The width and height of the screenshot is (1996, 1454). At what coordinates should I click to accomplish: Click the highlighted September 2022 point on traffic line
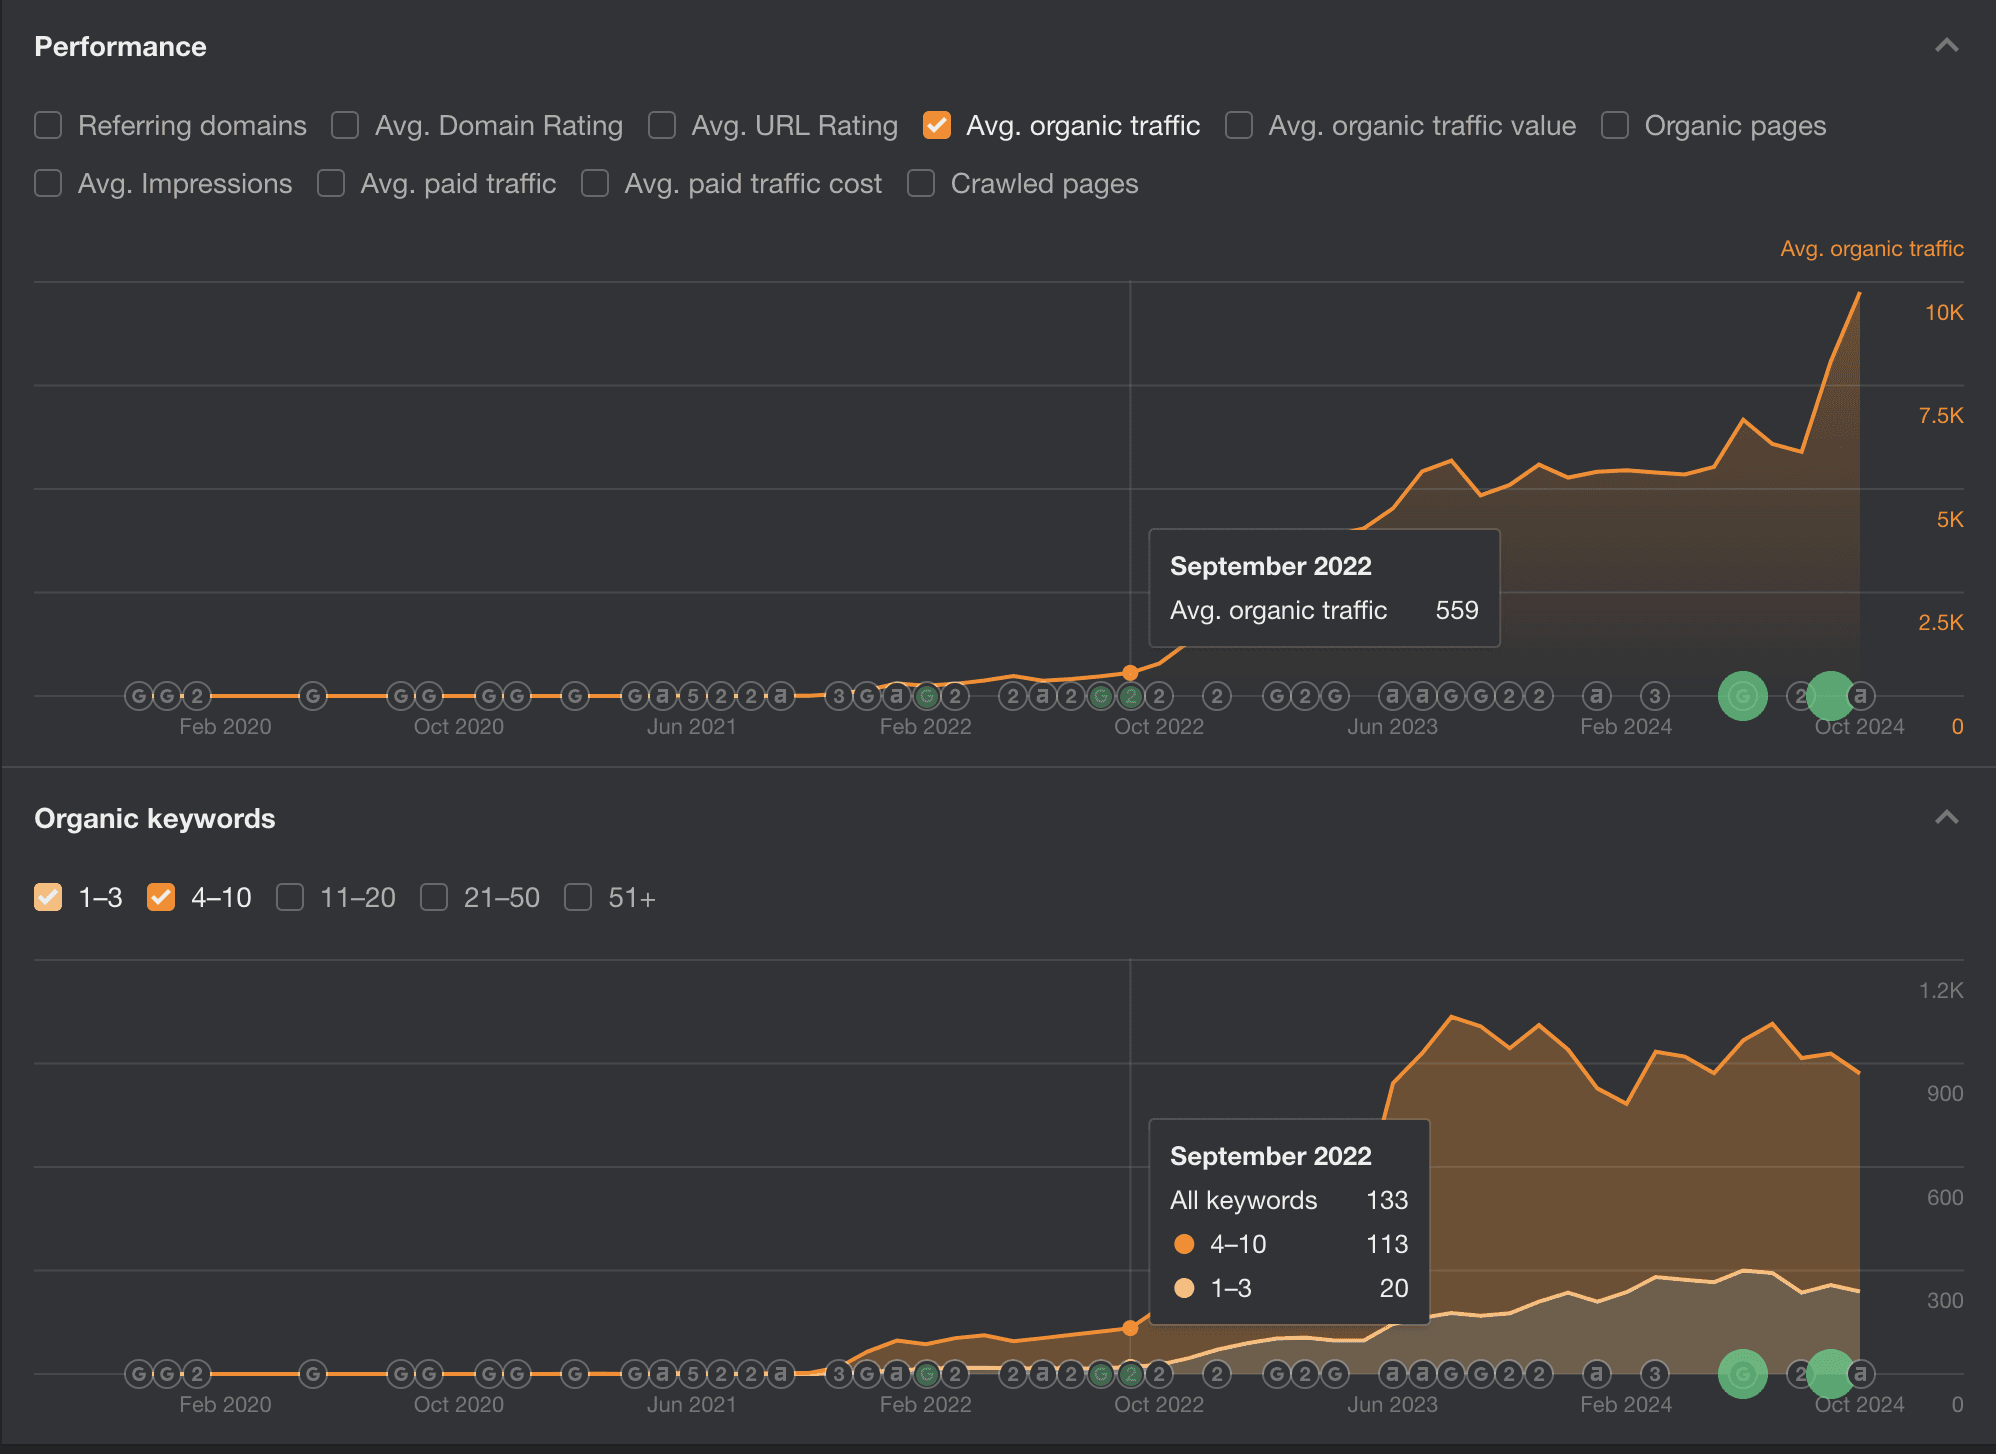tap(1130, 673)
